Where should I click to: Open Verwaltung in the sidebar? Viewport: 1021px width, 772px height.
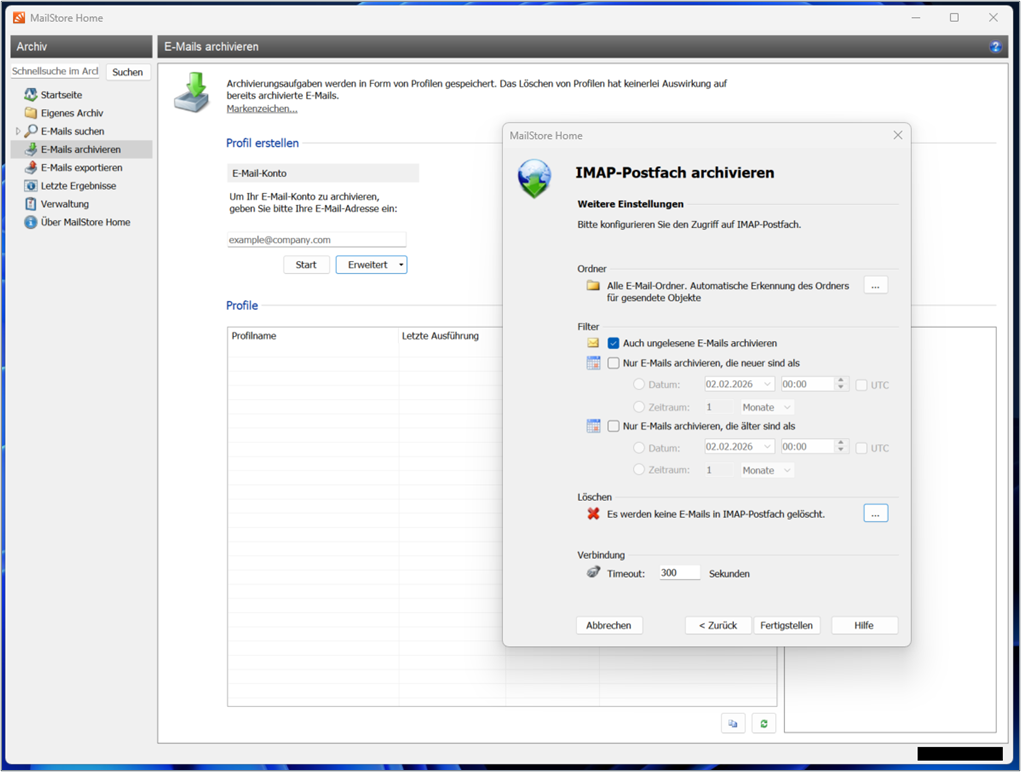64,204
